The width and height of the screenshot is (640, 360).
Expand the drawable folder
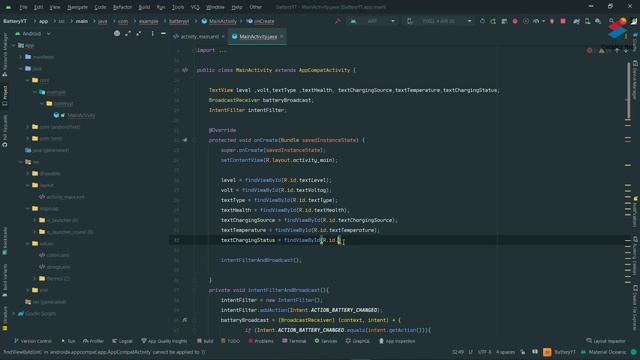28,173
